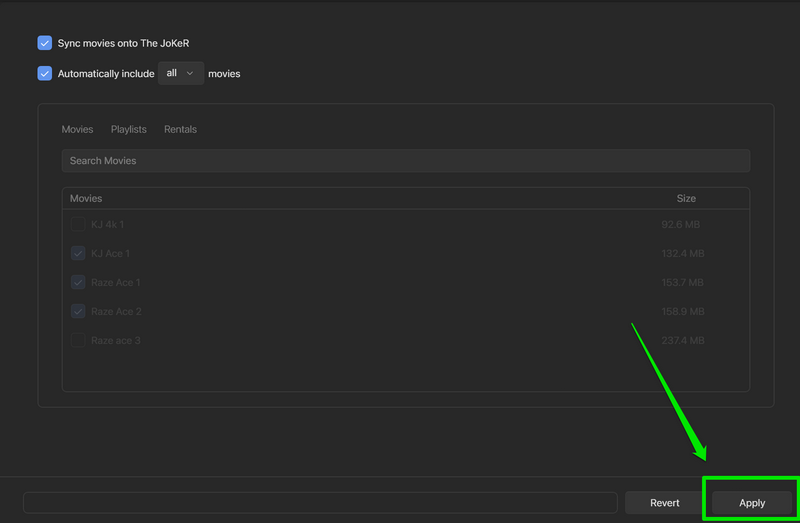
Task: Check the box for KJ 4k 1
Action: 78,225
